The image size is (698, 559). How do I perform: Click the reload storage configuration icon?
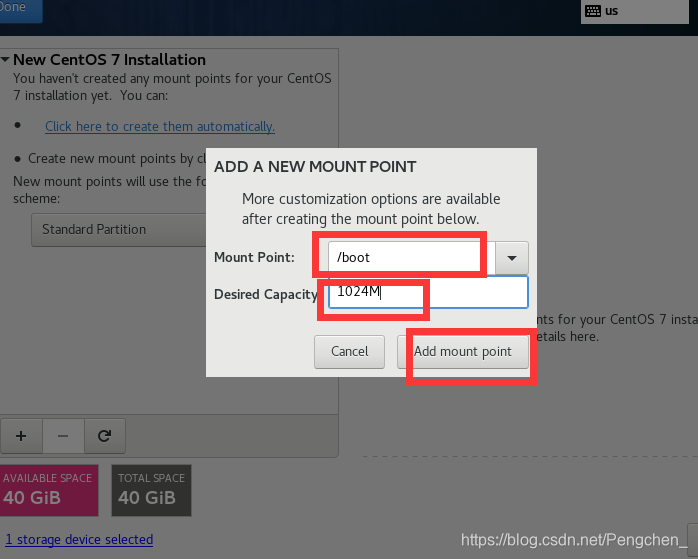(105, 436)
